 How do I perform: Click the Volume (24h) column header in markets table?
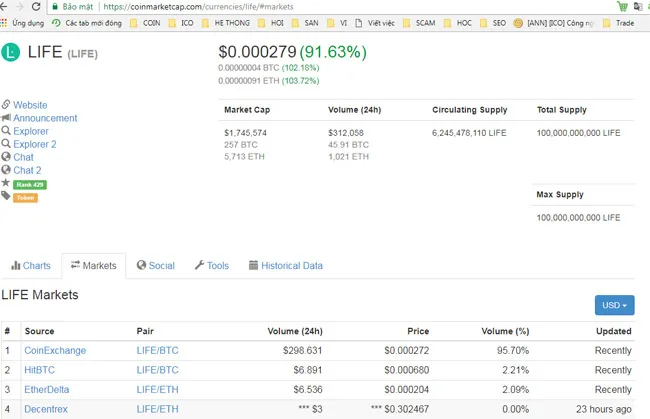pyautogui.click(x=295, y=331)
